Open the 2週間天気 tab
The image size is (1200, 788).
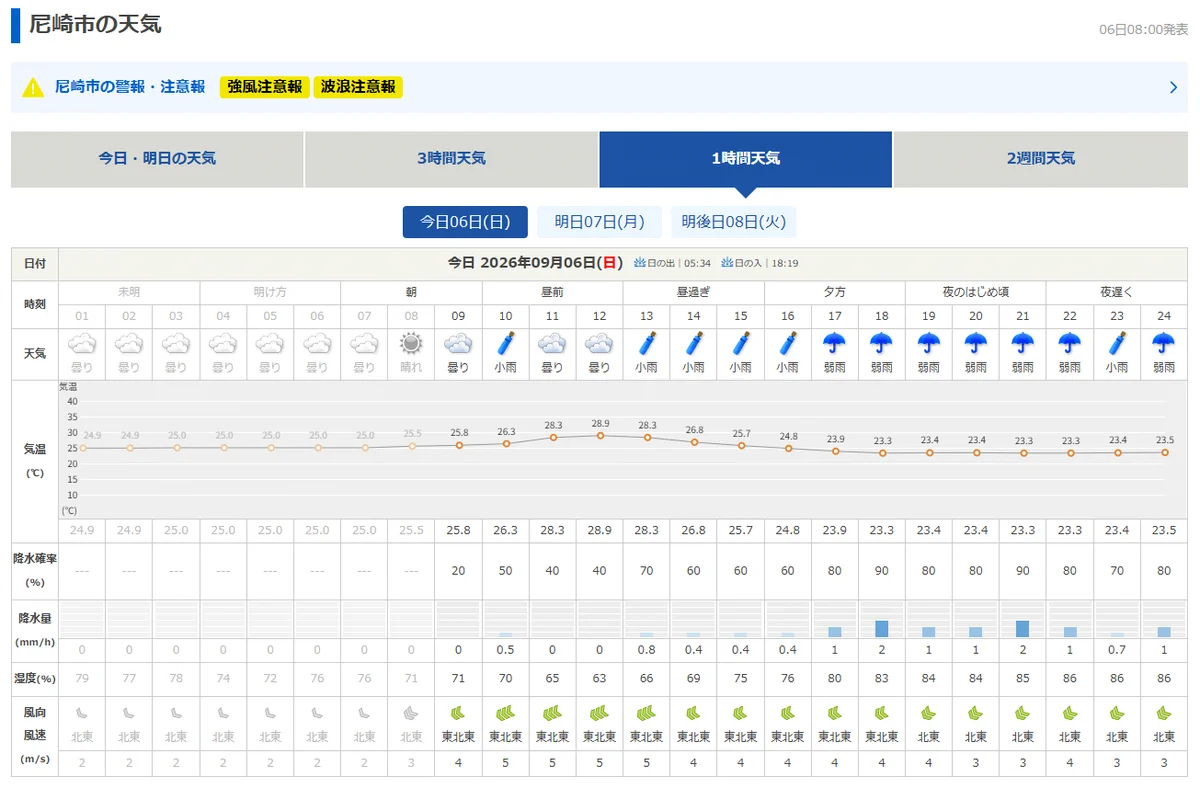(1041, 159)
